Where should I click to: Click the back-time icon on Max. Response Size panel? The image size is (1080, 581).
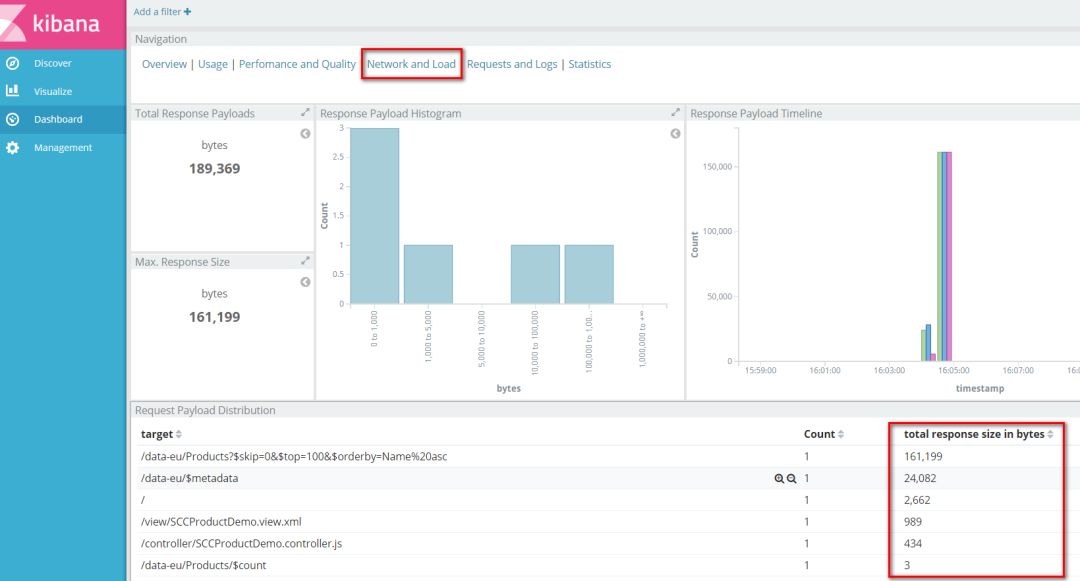[x=305, y=281]
